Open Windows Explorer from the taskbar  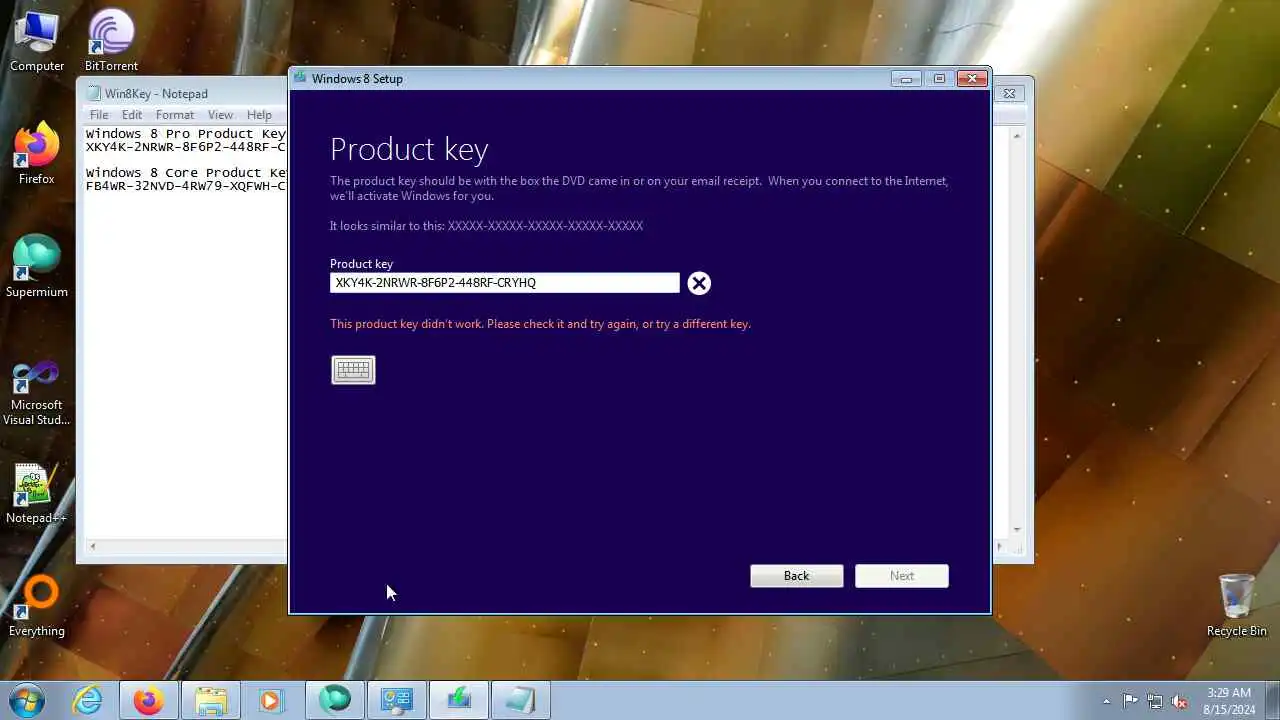(x=211, y=700)
